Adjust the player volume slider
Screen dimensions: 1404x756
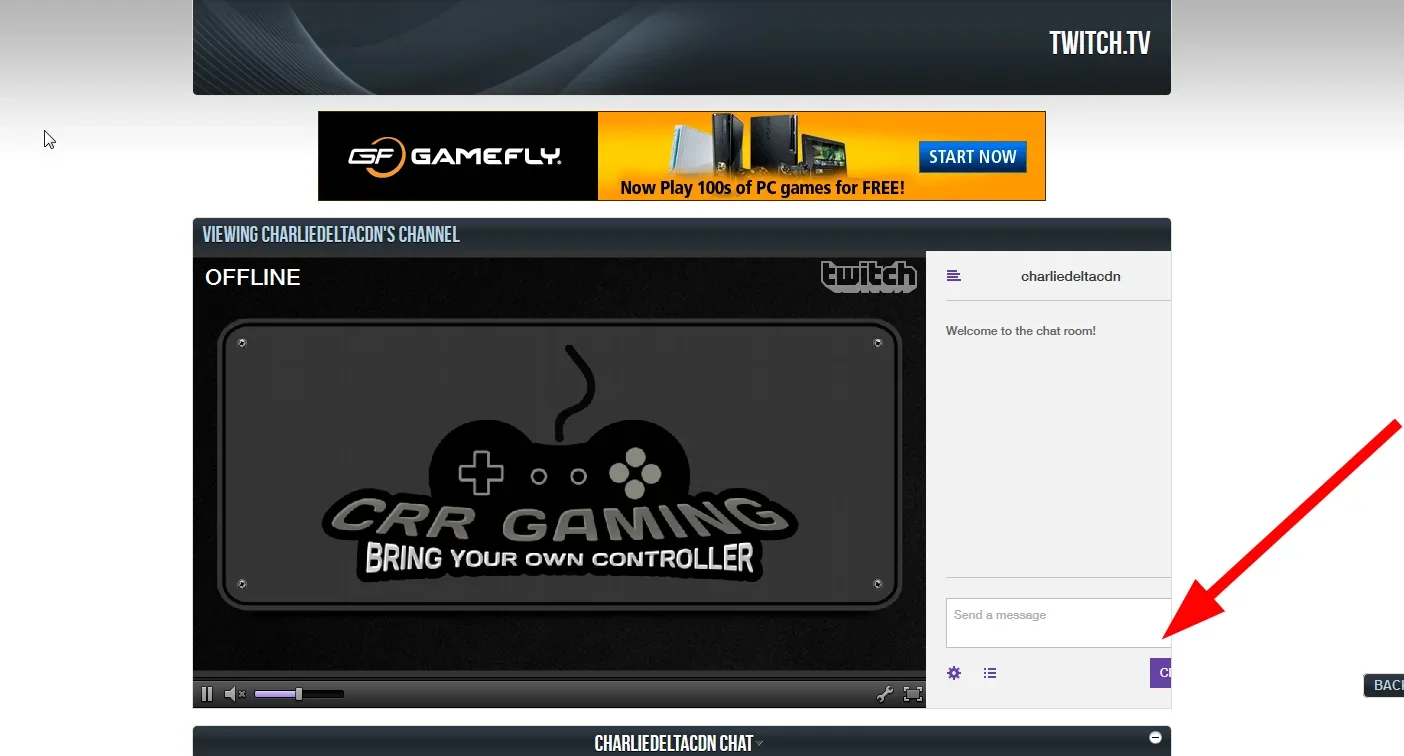click(299, 694)
